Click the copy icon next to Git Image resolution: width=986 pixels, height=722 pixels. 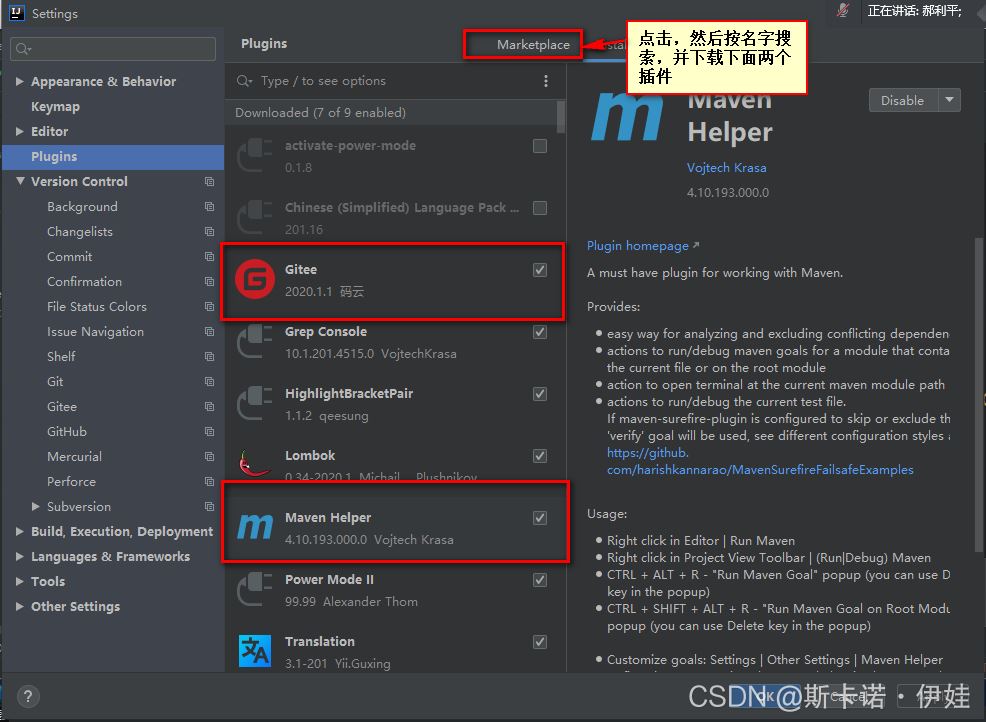click(209, 382)
